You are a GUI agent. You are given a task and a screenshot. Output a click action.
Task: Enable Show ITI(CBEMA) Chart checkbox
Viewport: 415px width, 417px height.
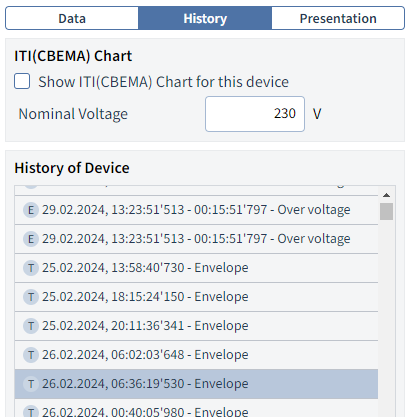22,81
